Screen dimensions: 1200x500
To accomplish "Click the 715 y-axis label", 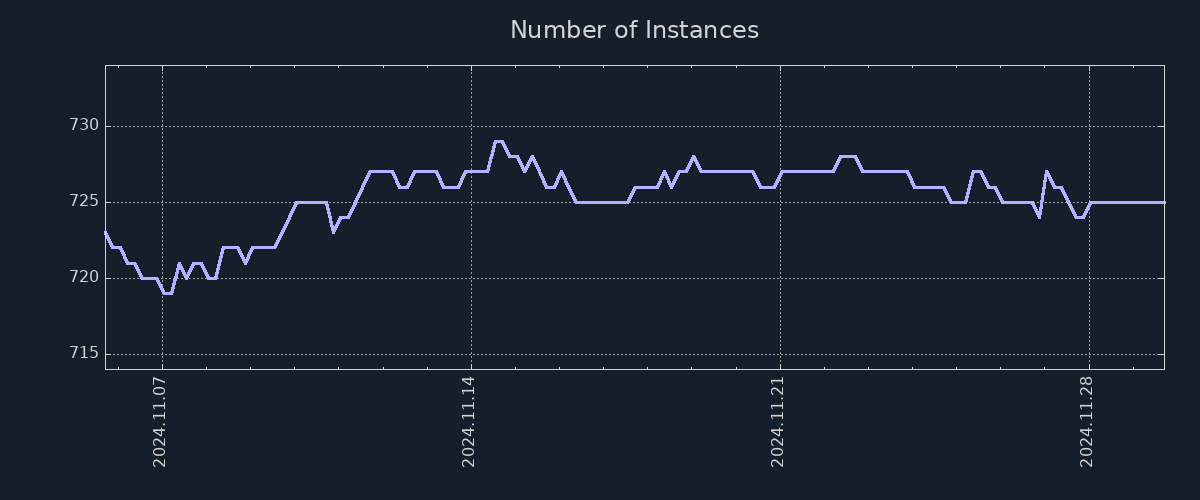I will (x=84, y=353).
